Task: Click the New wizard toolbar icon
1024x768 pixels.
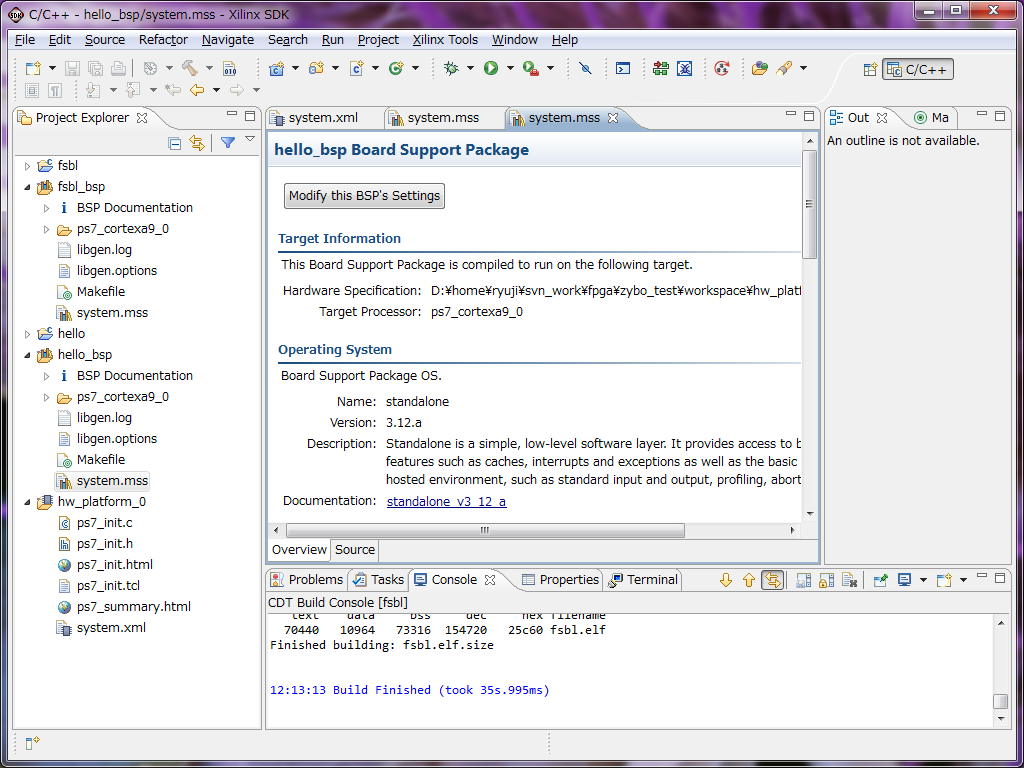Action: [x=33, y=68]
